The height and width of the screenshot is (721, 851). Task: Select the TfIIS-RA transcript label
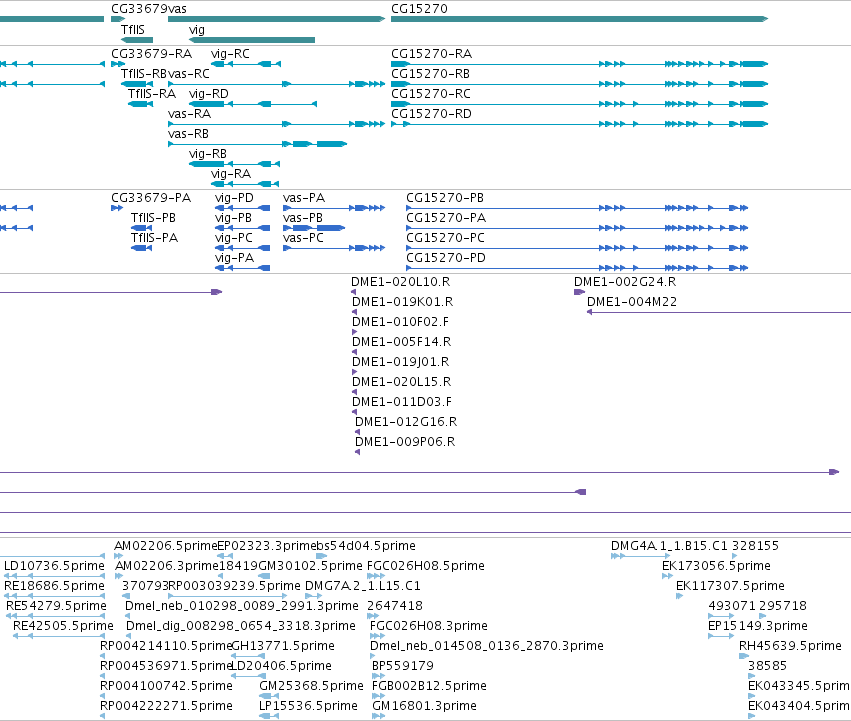pyautogui.click(x=152, y=94)
